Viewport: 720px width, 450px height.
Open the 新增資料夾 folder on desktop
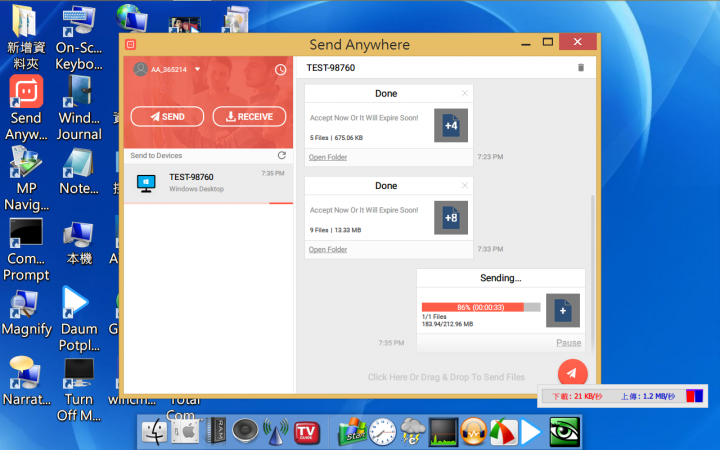26,38
